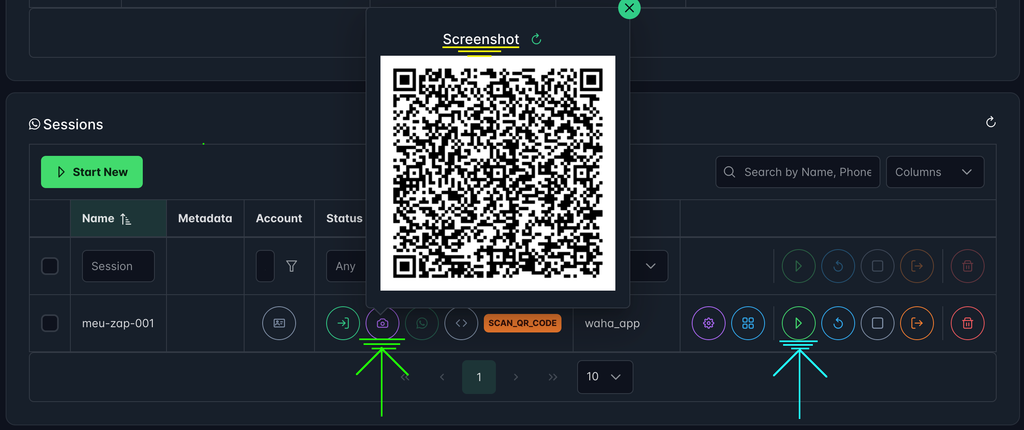This screenshot has height=430, width=1024.
Task: Go to next page arrow
Action: tap(516, 377)
